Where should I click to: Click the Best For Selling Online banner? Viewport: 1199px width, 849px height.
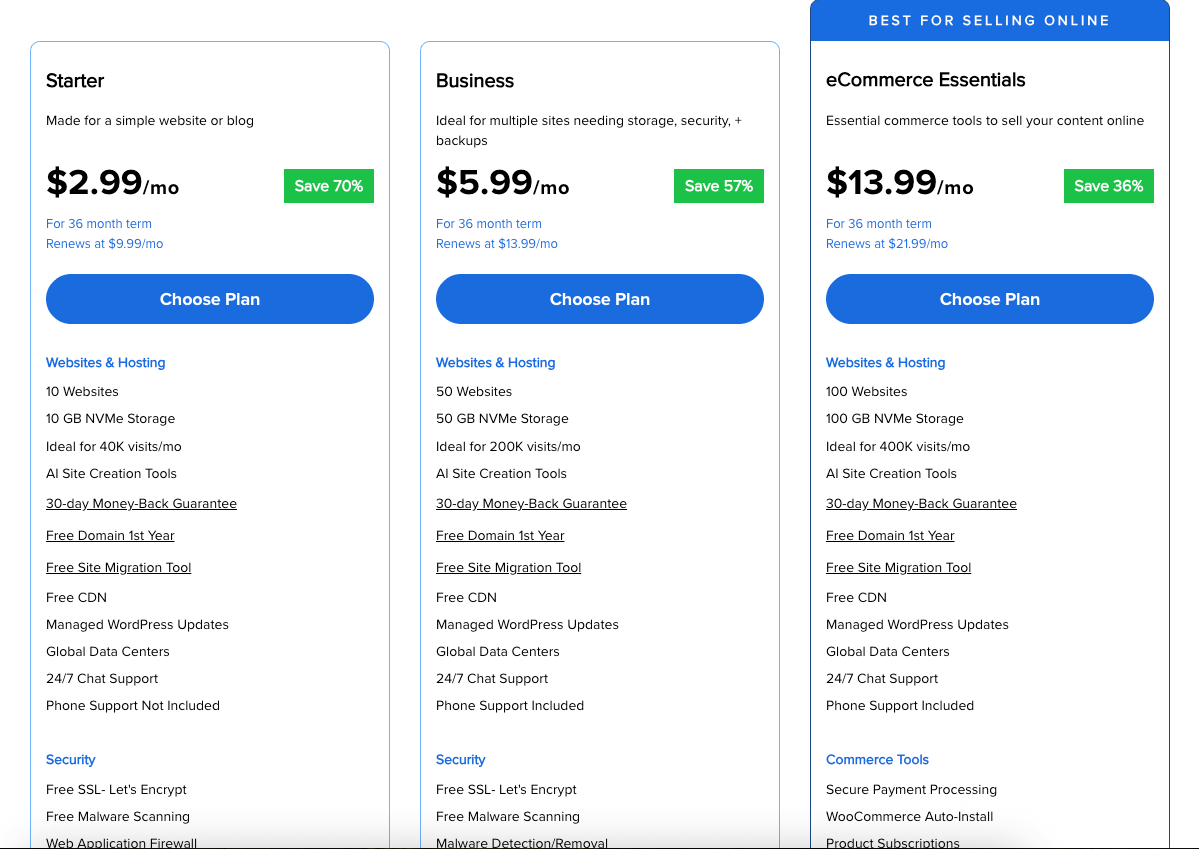click(x=989, y=21)
